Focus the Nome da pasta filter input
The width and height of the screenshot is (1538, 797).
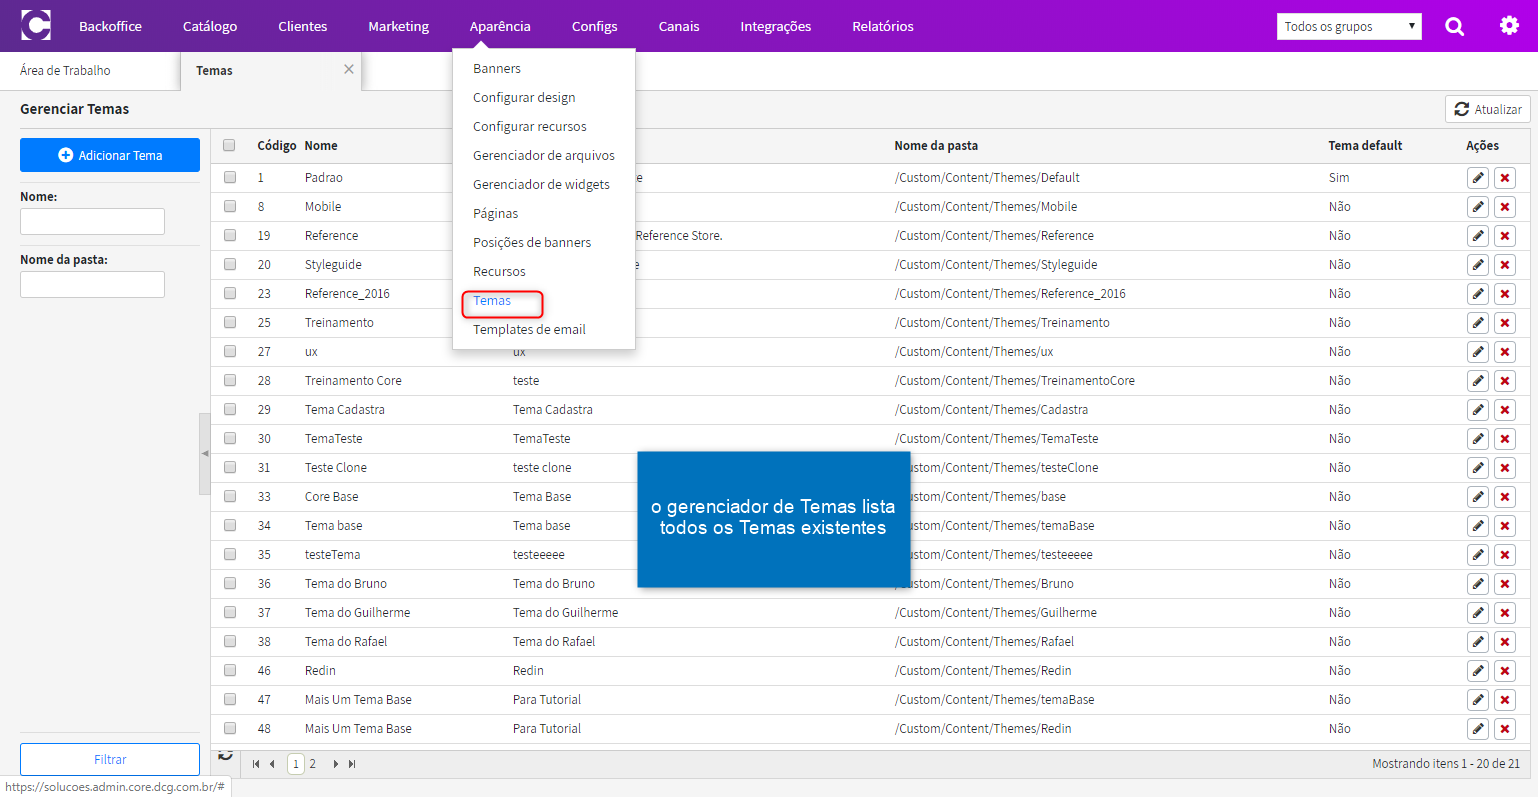pyautogui.click(x=92, y=285)
